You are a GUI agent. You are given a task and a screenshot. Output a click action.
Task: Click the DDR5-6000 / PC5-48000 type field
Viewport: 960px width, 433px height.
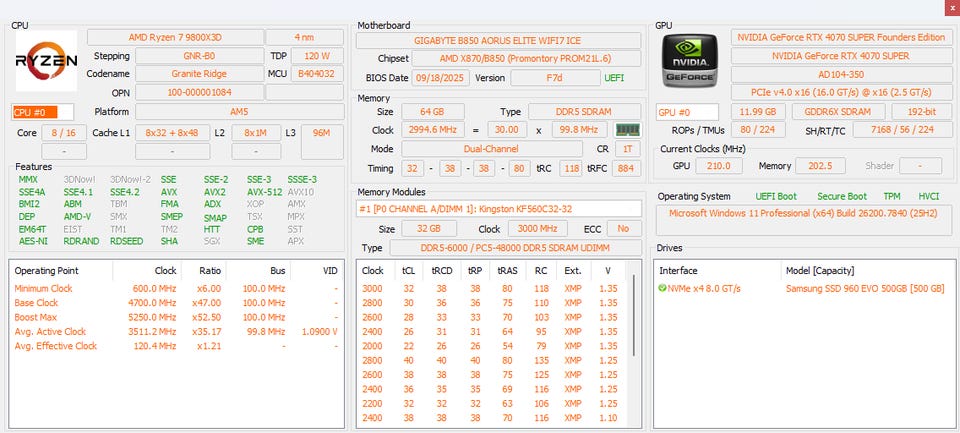[515, 248]
